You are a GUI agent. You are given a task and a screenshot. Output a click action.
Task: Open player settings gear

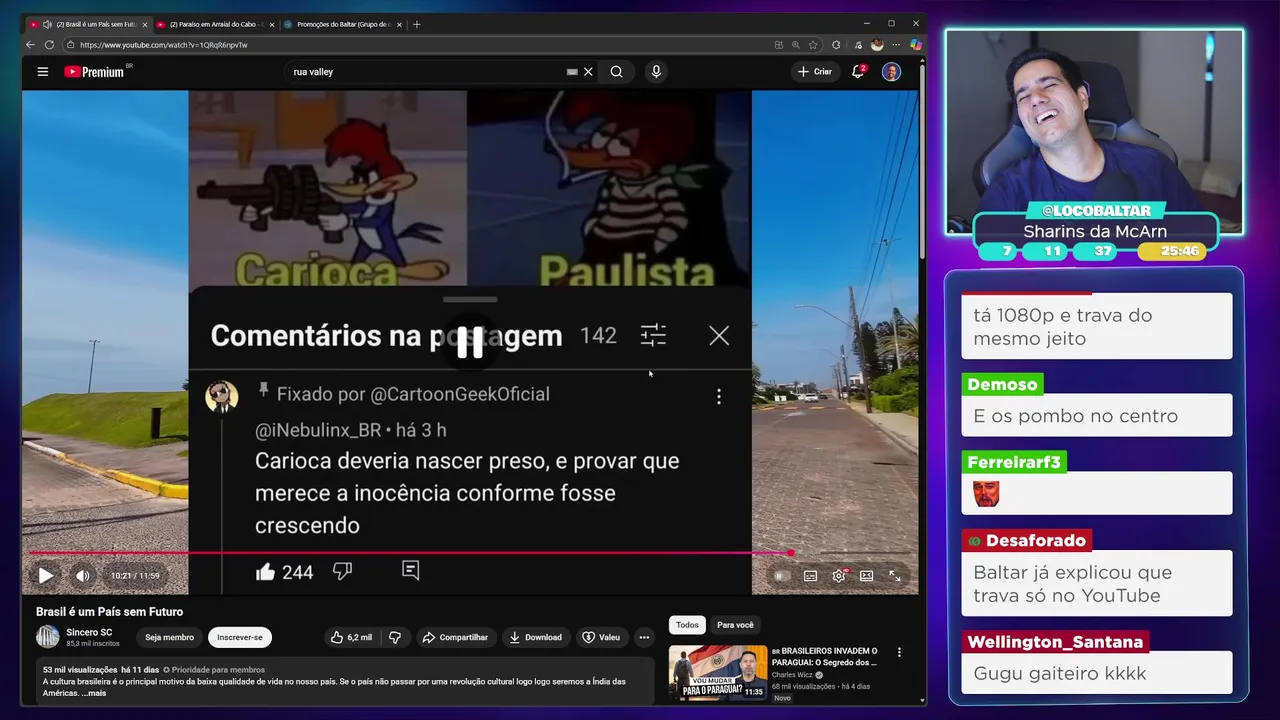click(839, 576)
